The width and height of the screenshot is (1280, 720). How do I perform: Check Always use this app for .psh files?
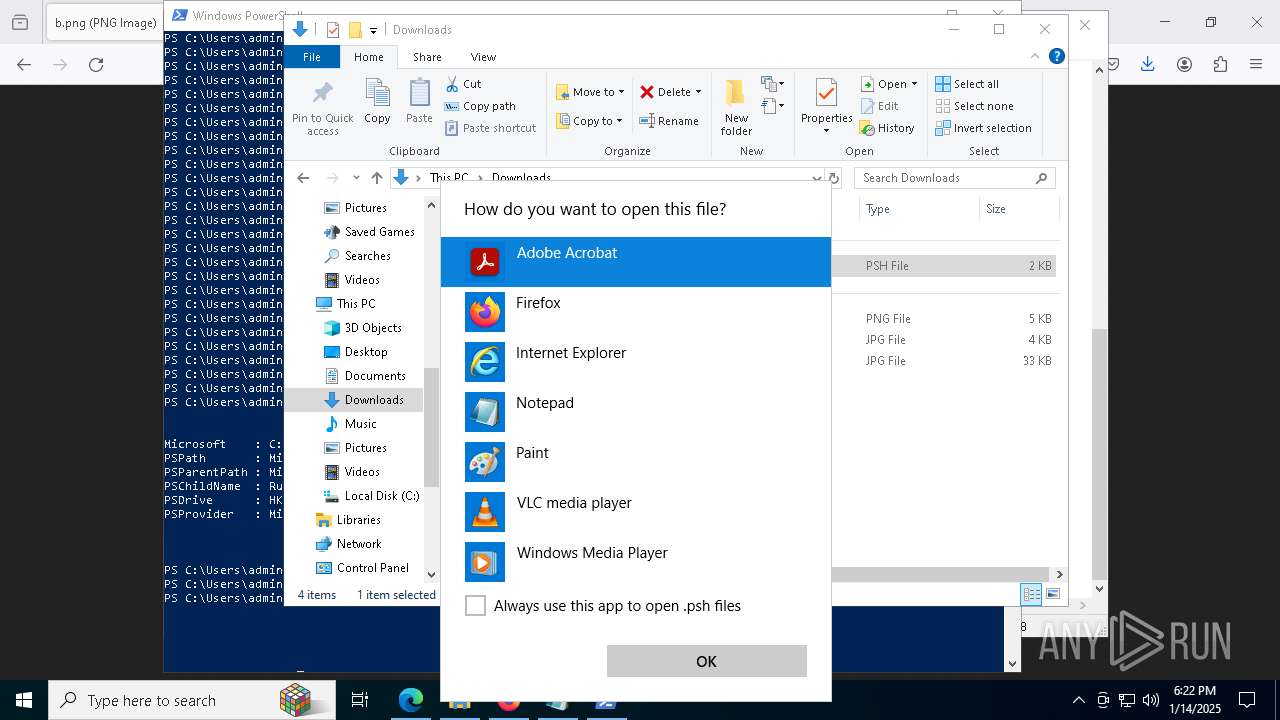(476, 606)
